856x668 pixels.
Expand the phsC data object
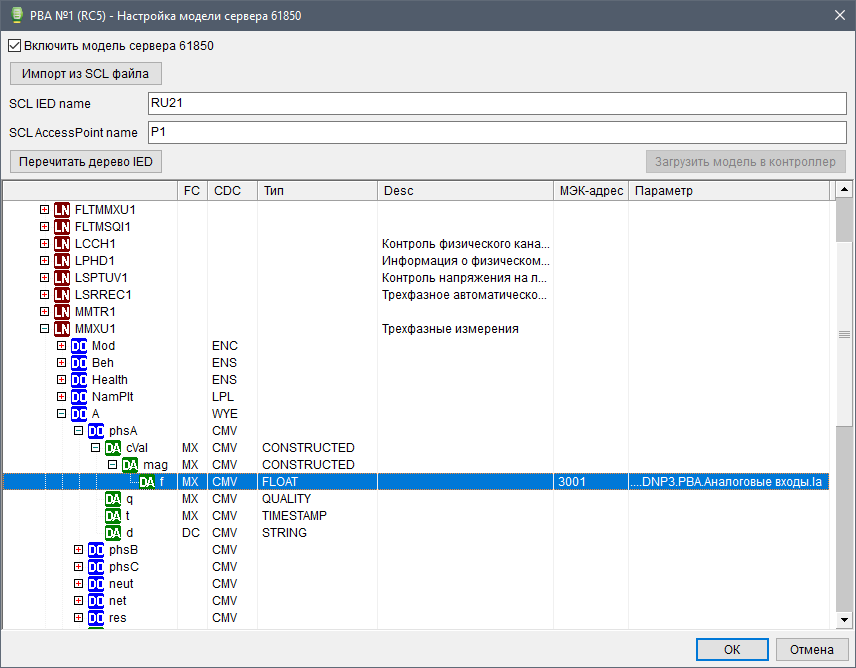(x=79, y=567)
